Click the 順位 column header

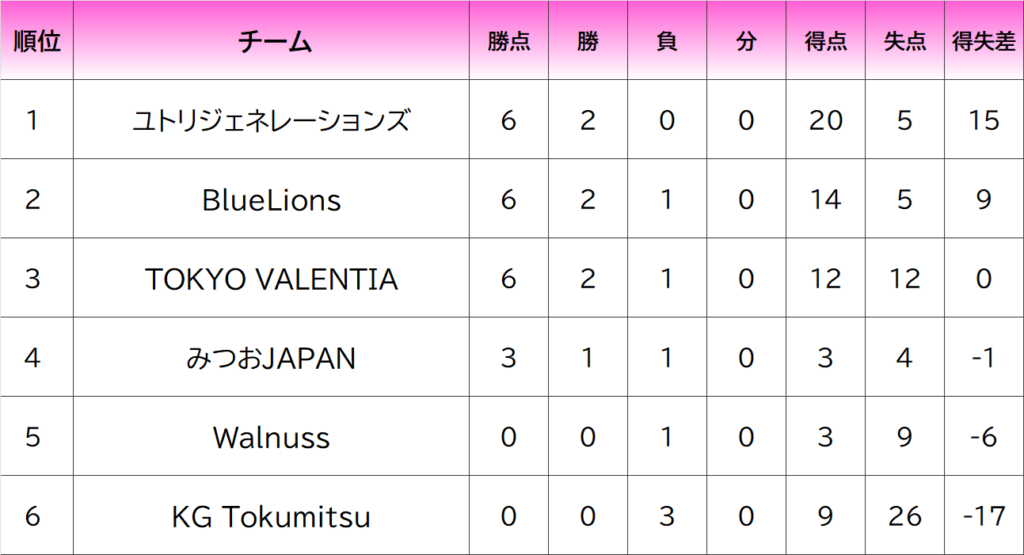click(37, 40)
